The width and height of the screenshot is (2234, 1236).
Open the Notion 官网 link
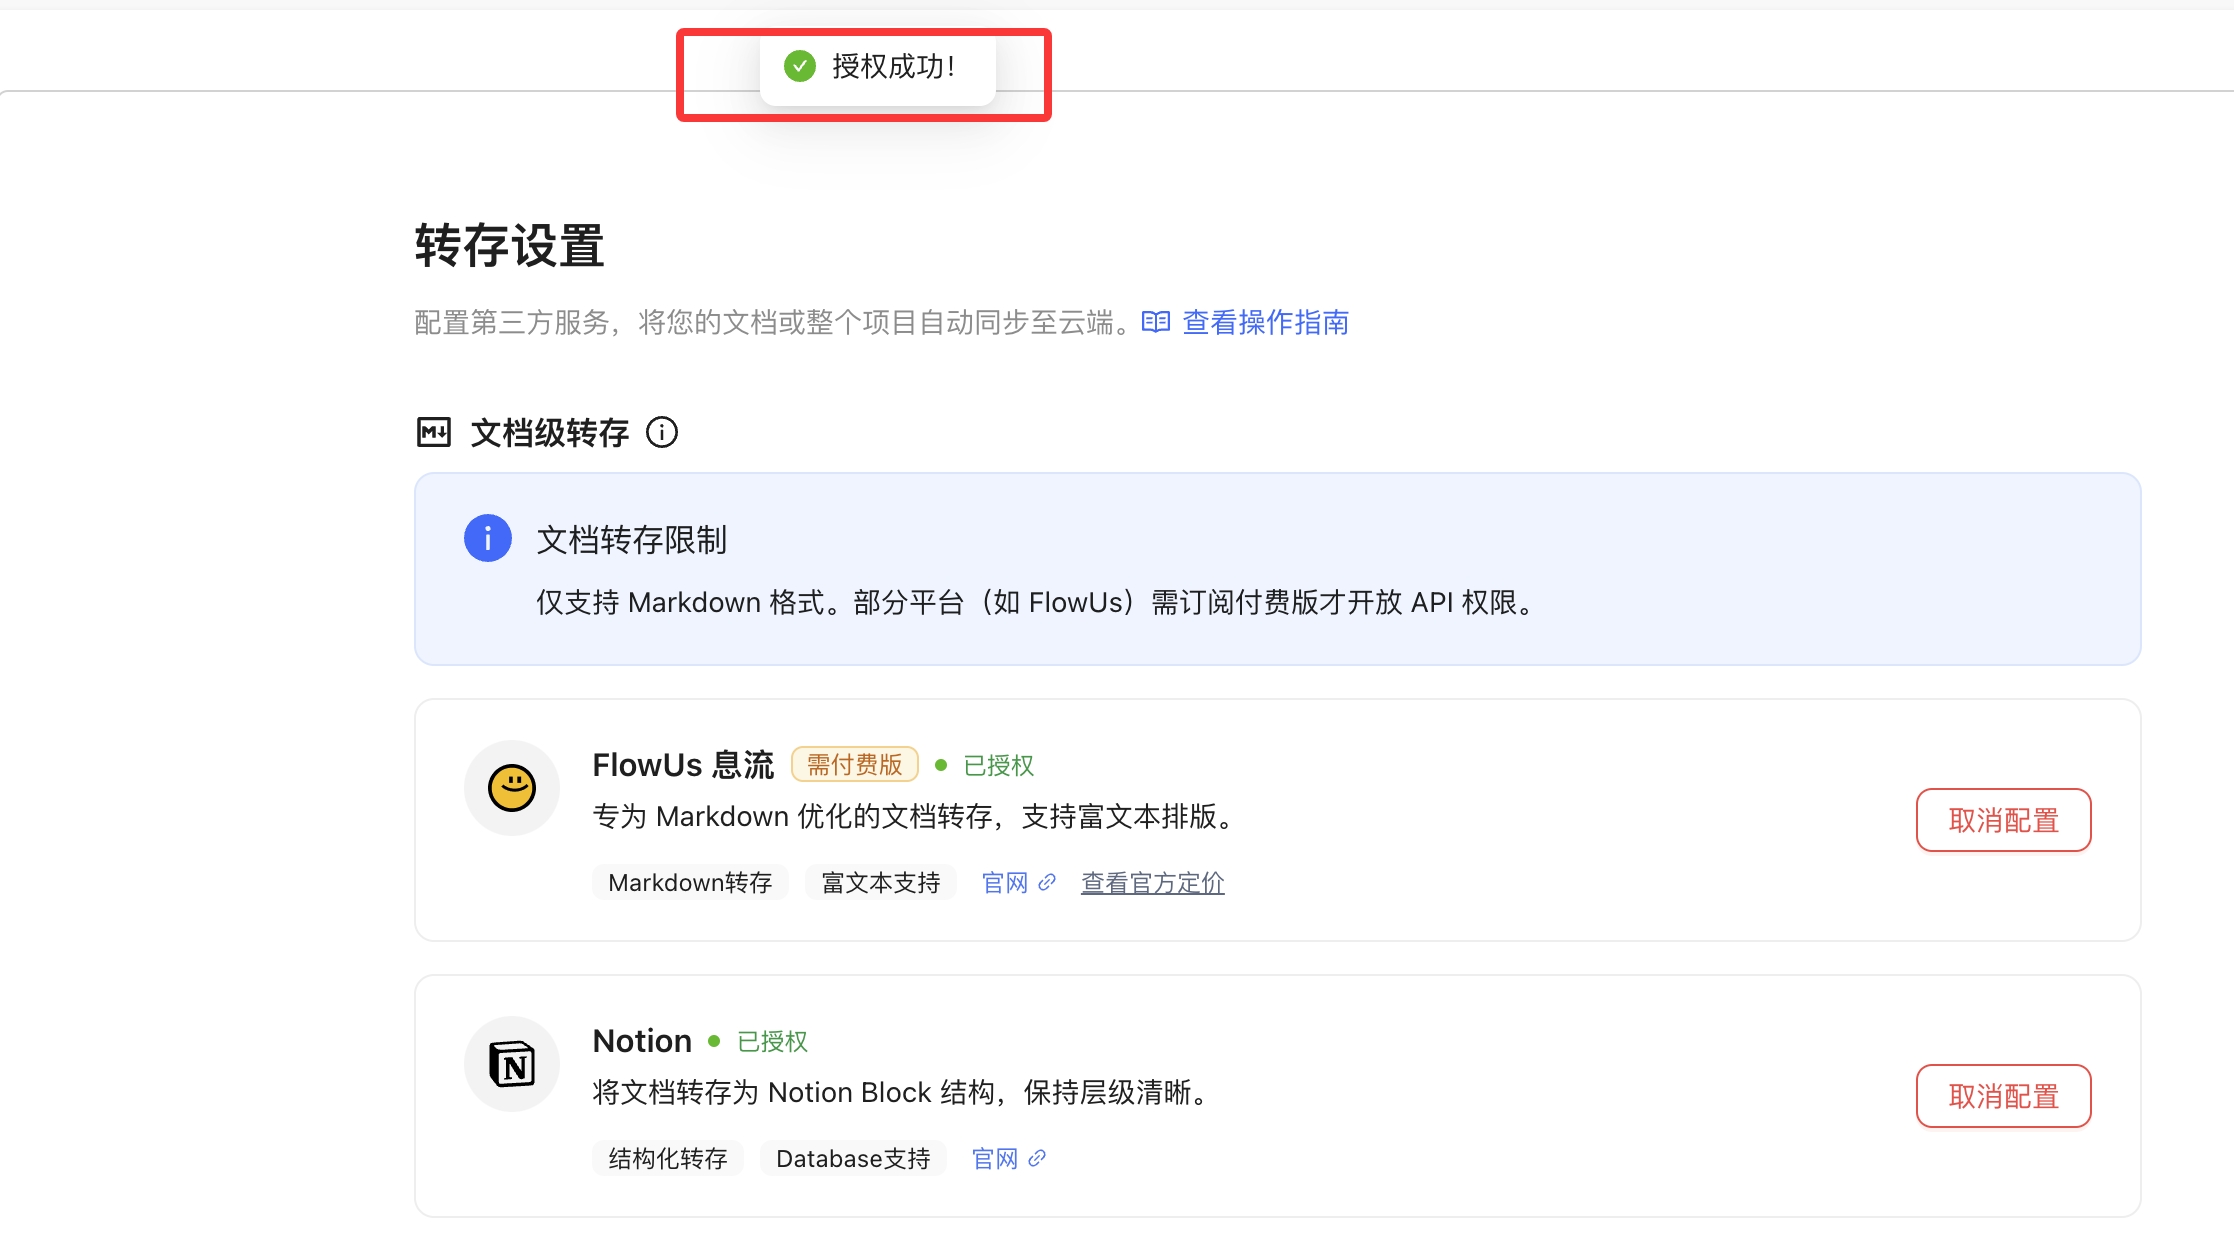(995, 1159)
